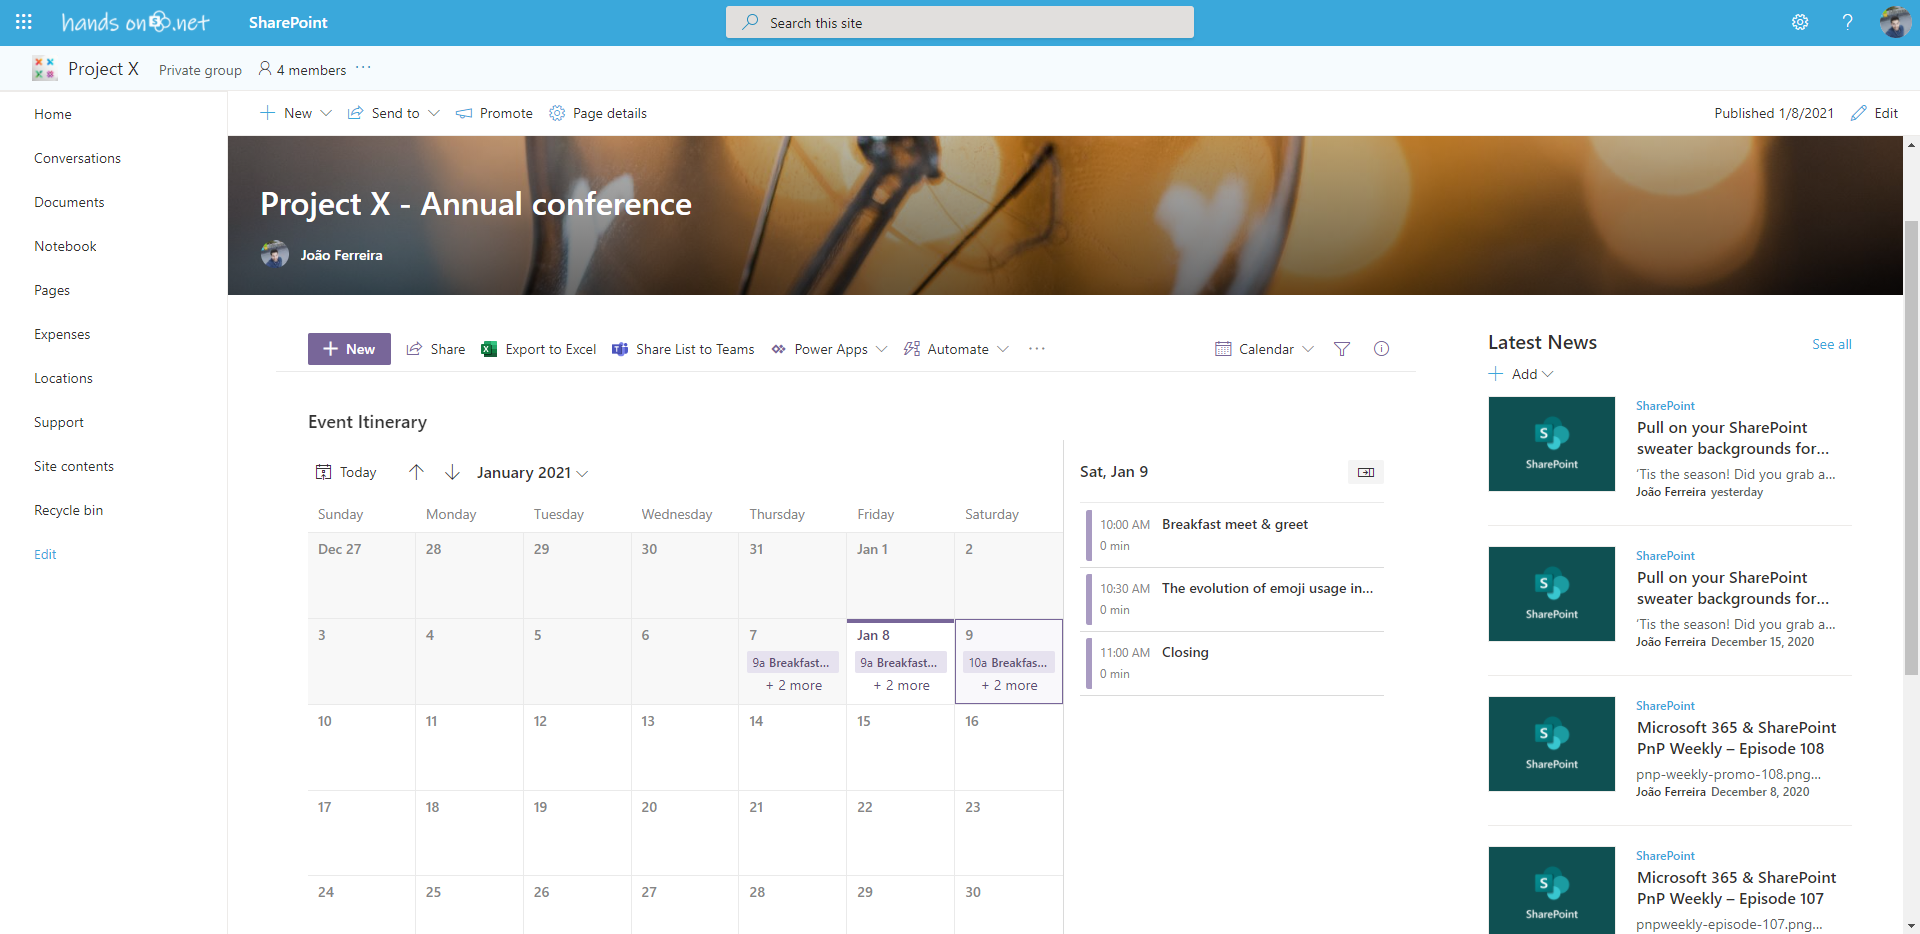Show the + 2 more events on Jan 8
The width and height of the screenshot is (1920, 934).
click(901, 685)
